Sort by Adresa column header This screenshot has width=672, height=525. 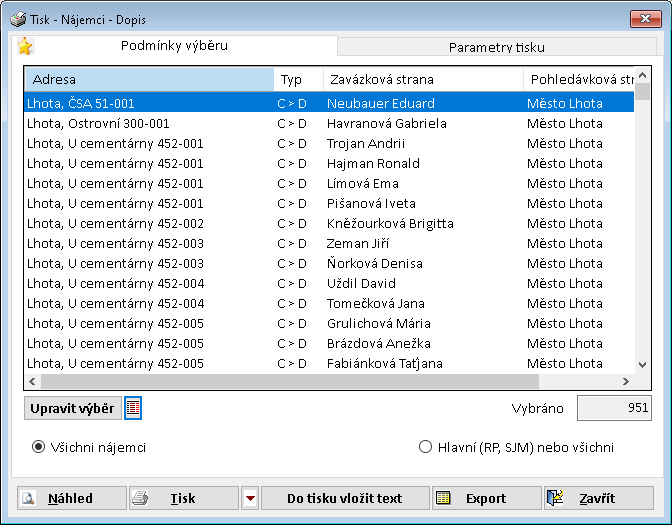click(148, 79)
